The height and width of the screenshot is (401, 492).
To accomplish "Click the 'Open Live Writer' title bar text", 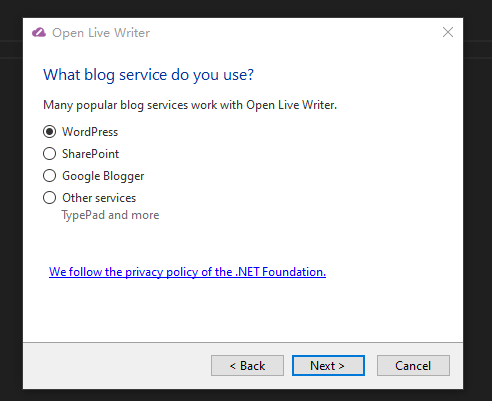I will 101,33.
